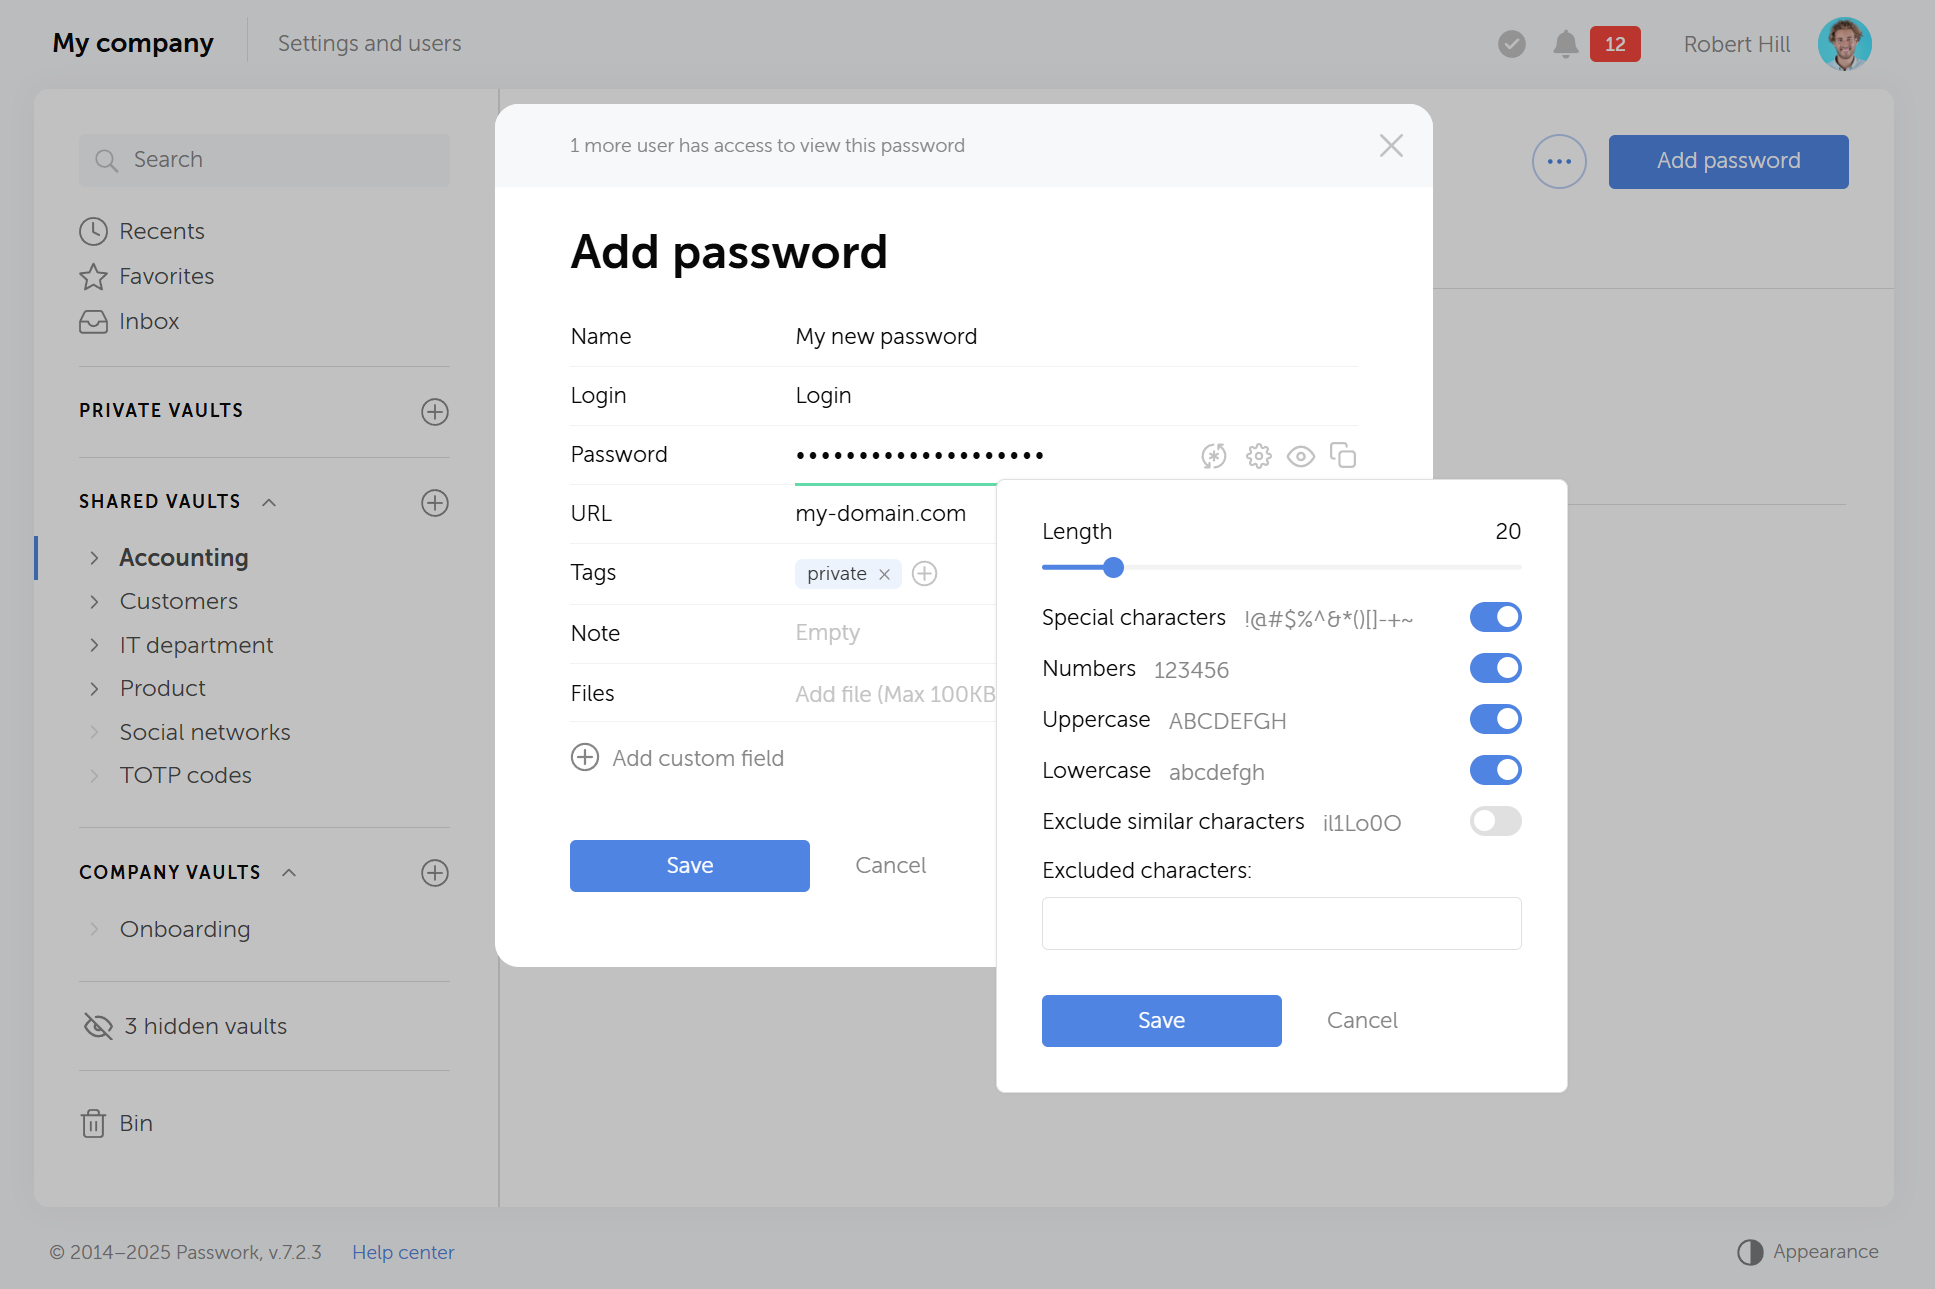Open more actions with the ellipsis icon

click(1558, 161)
